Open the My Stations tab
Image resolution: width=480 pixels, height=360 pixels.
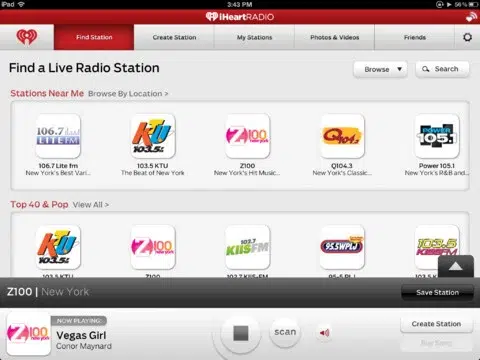coord(254,37)
